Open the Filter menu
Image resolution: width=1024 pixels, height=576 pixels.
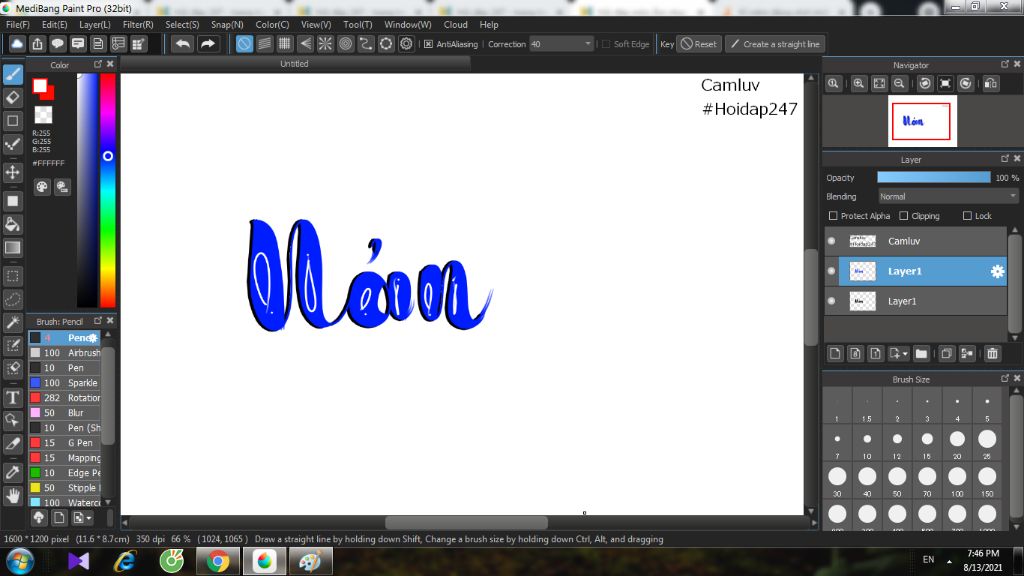138,24
